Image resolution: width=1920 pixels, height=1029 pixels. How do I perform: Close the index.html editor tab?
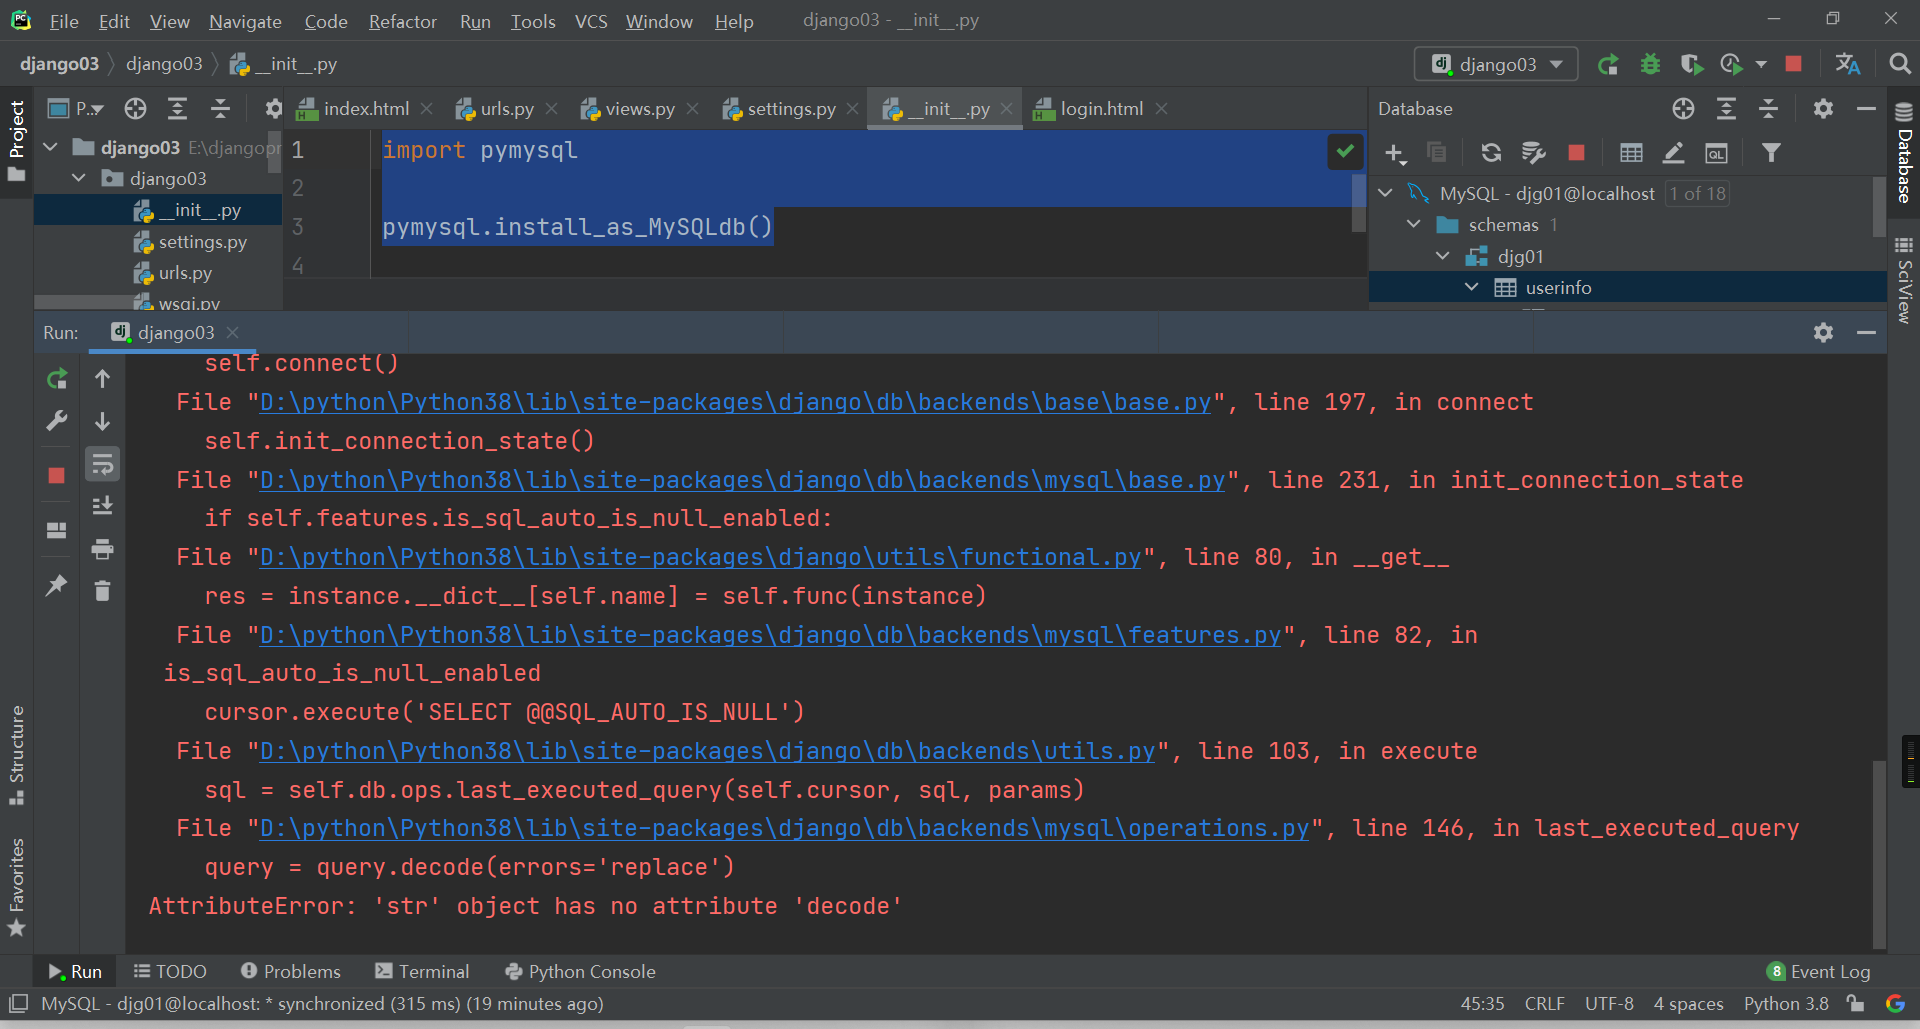tap(427, 108)
